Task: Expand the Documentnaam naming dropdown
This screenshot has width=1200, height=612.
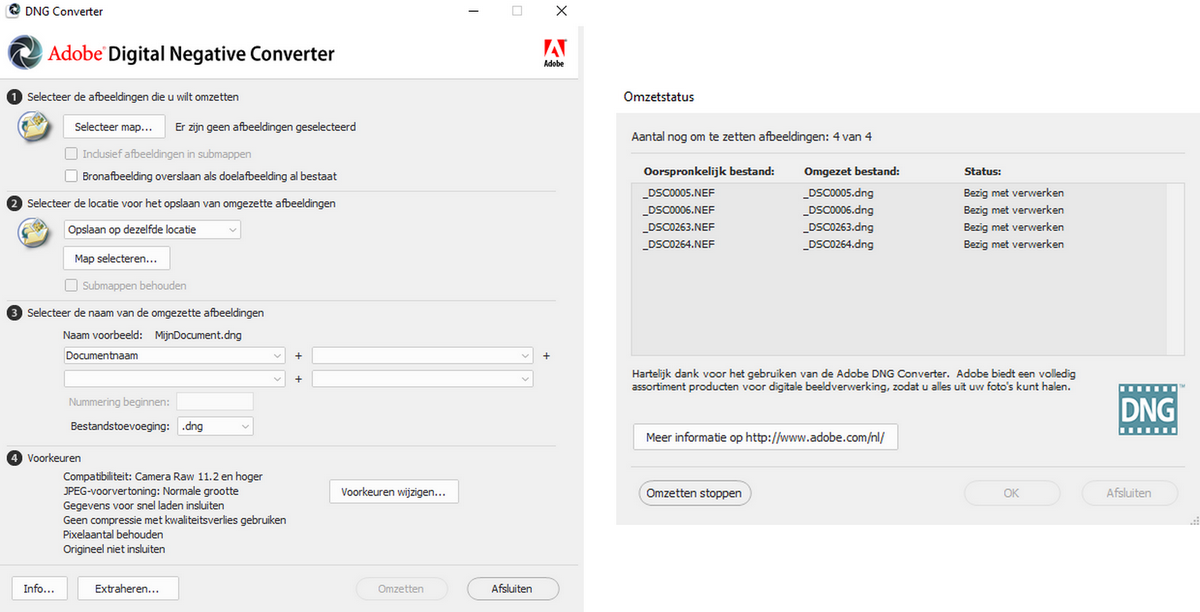Action: [x=175, y=355]
